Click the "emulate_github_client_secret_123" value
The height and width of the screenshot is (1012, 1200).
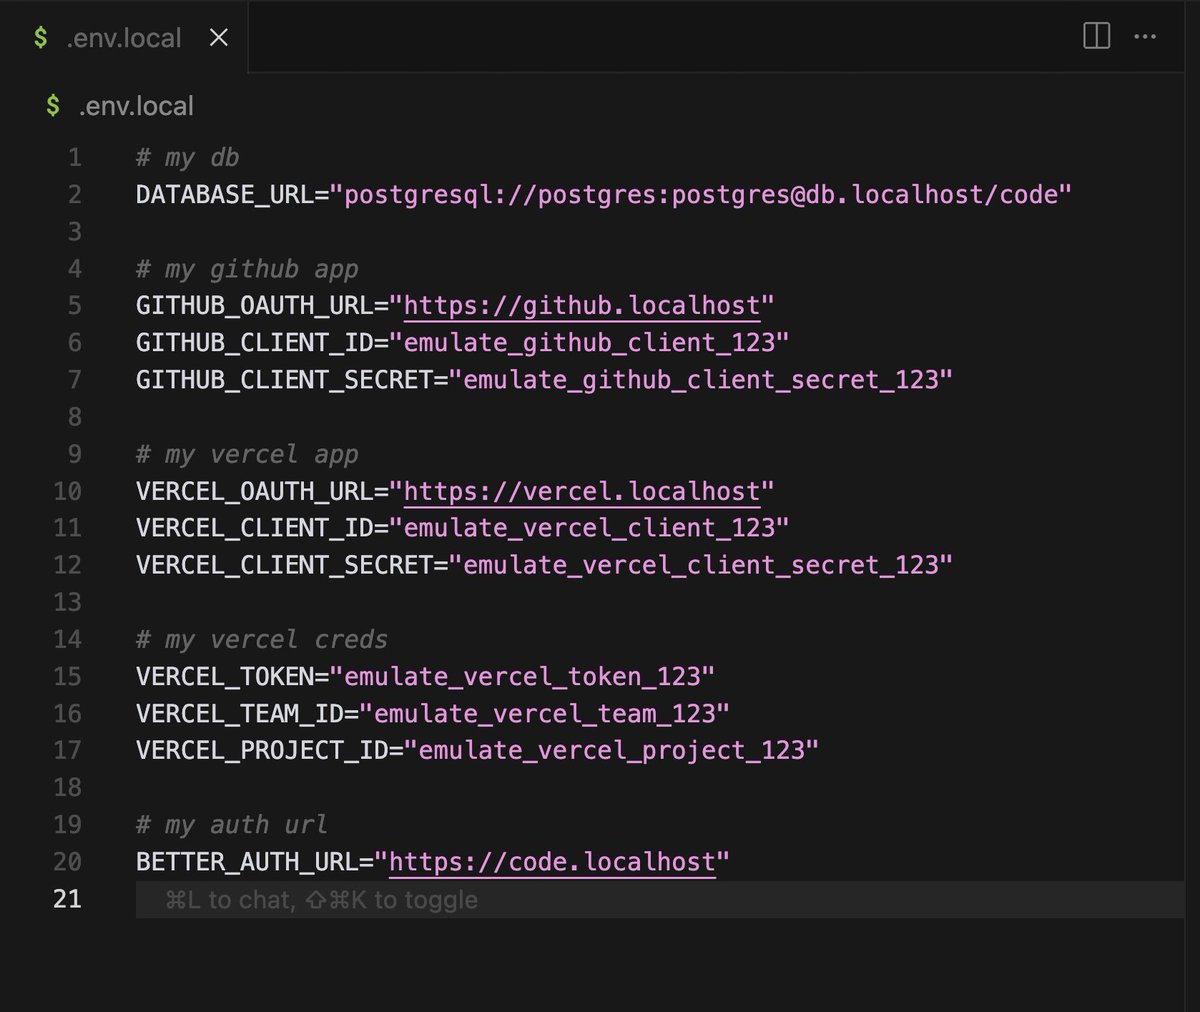701,380
